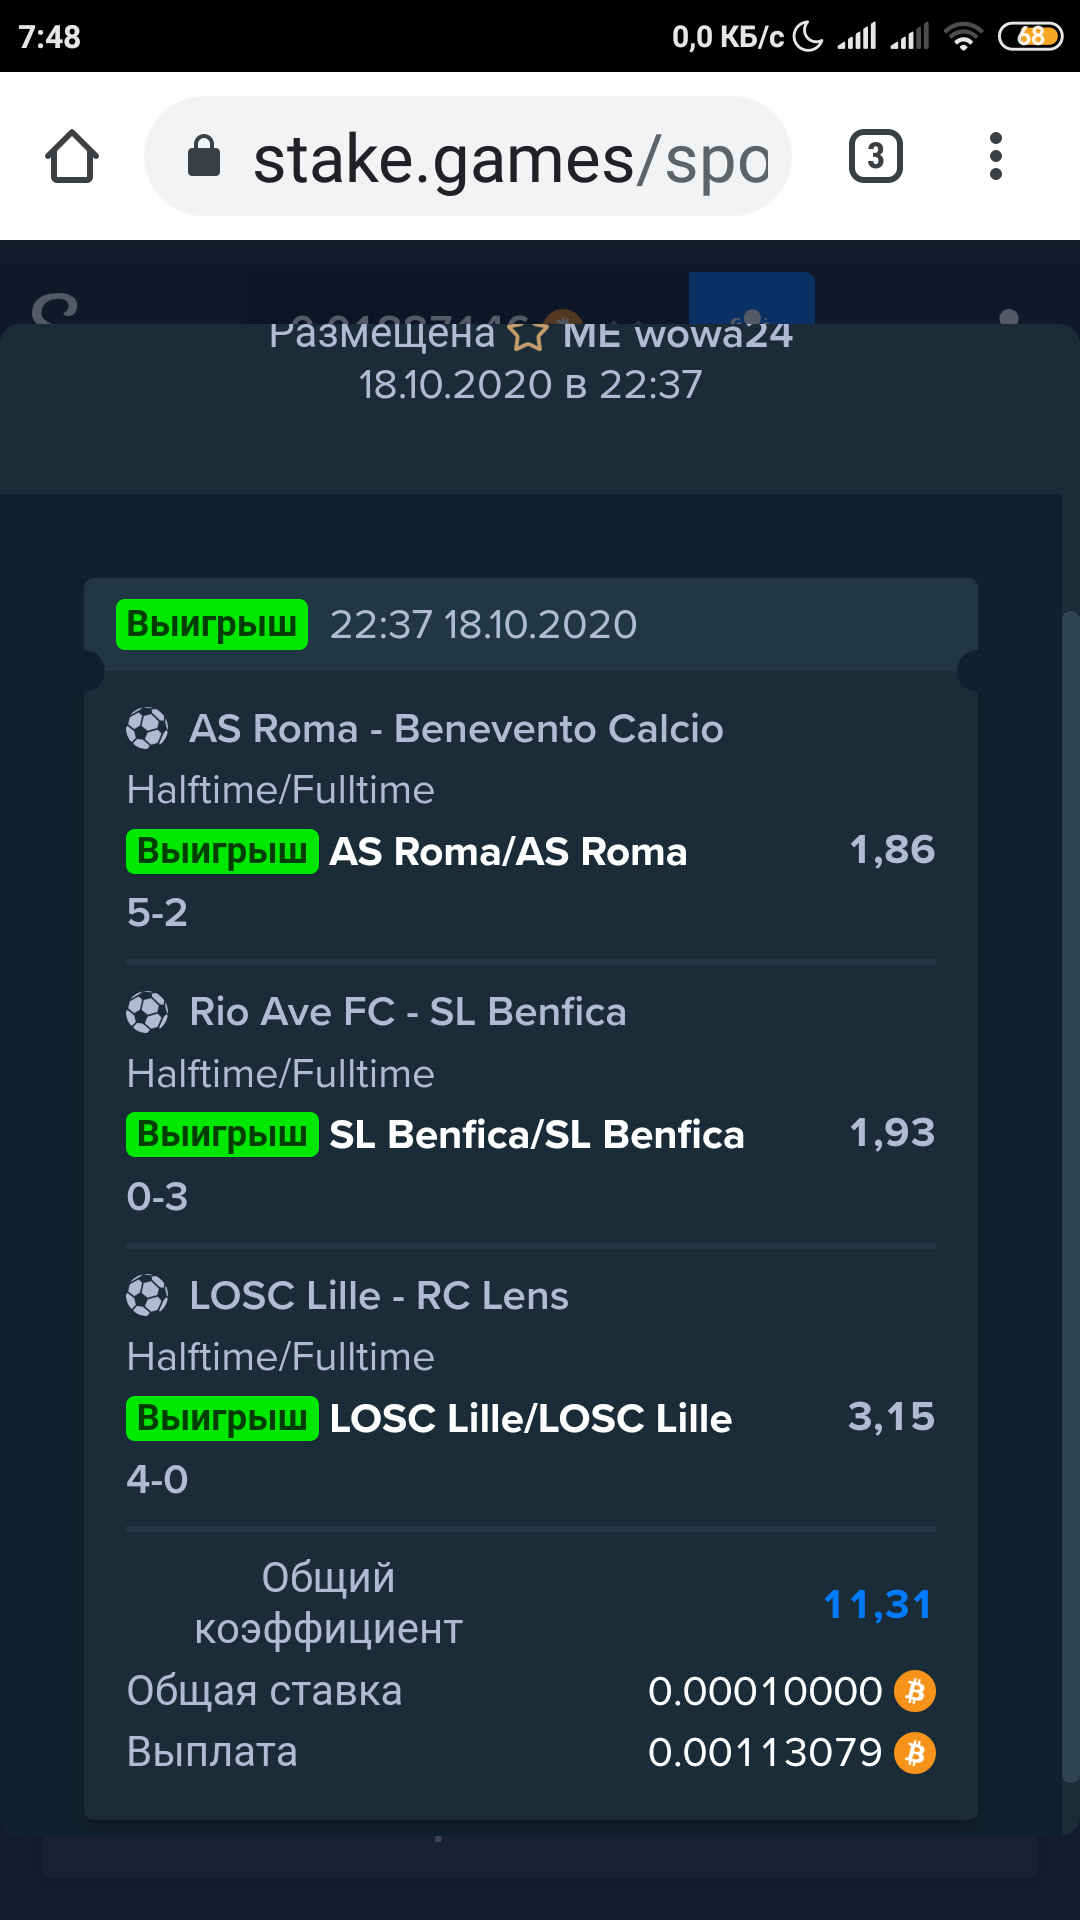
Task: Open the browser three-dot menu
Action: point(995,156)
